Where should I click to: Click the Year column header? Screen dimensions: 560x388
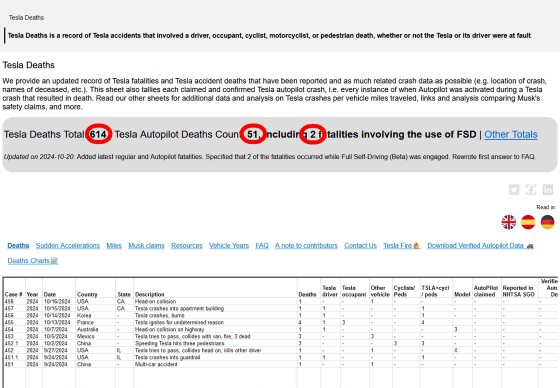(32, 294)
